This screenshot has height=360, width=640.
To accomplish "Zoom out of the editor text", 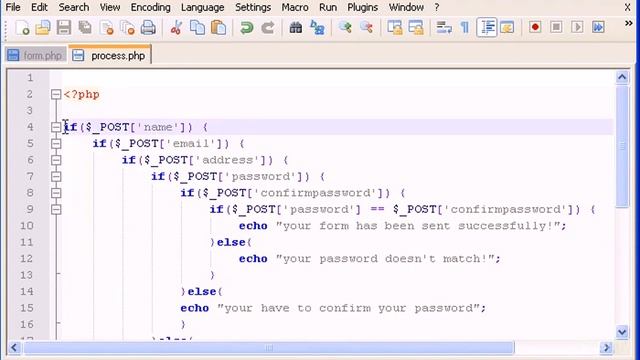I will [367, 28].
